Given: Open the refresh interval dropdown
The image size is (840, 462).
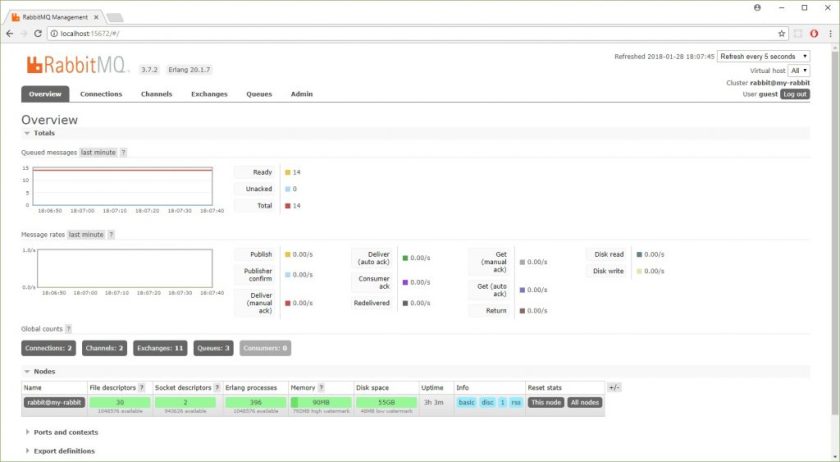Looking at the screenshot, I should click(763, 57).
